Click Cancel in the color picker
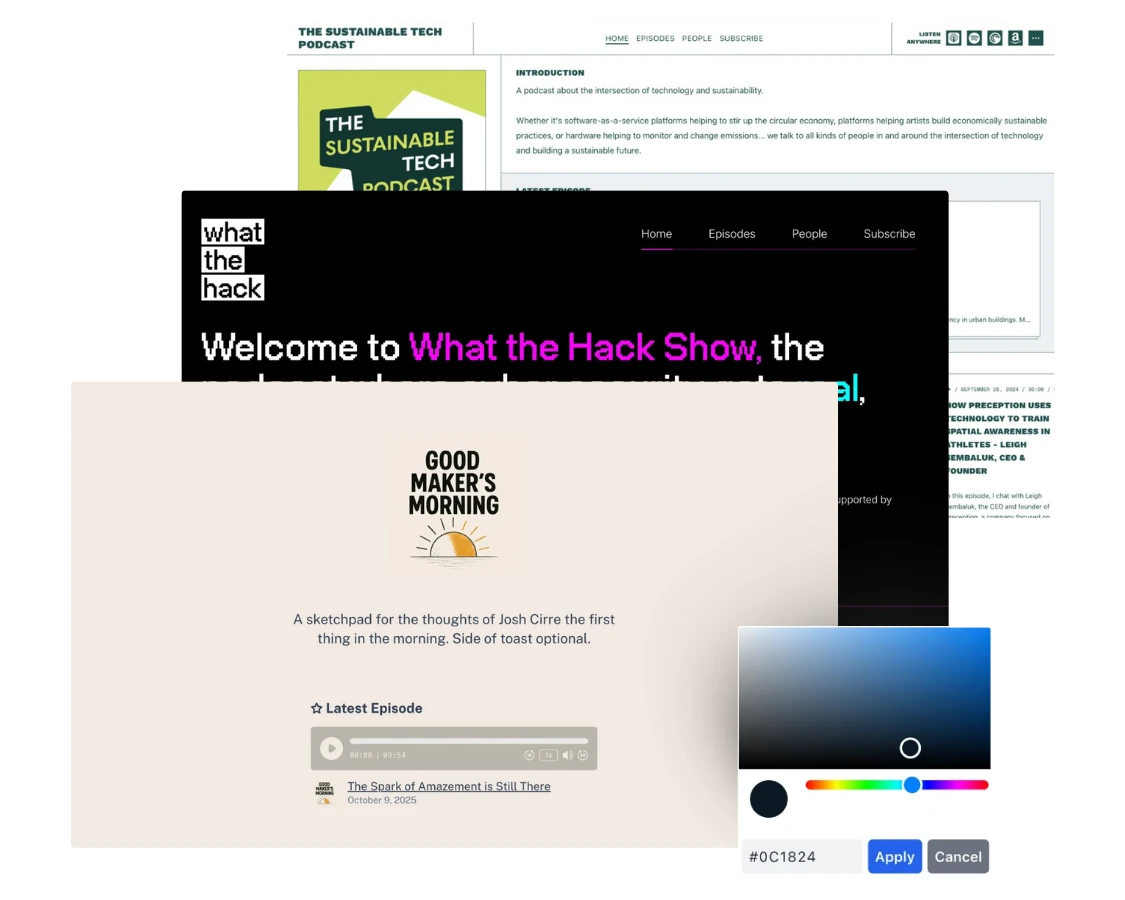The height and width of the screenshot is (900, 1125). 958,856
